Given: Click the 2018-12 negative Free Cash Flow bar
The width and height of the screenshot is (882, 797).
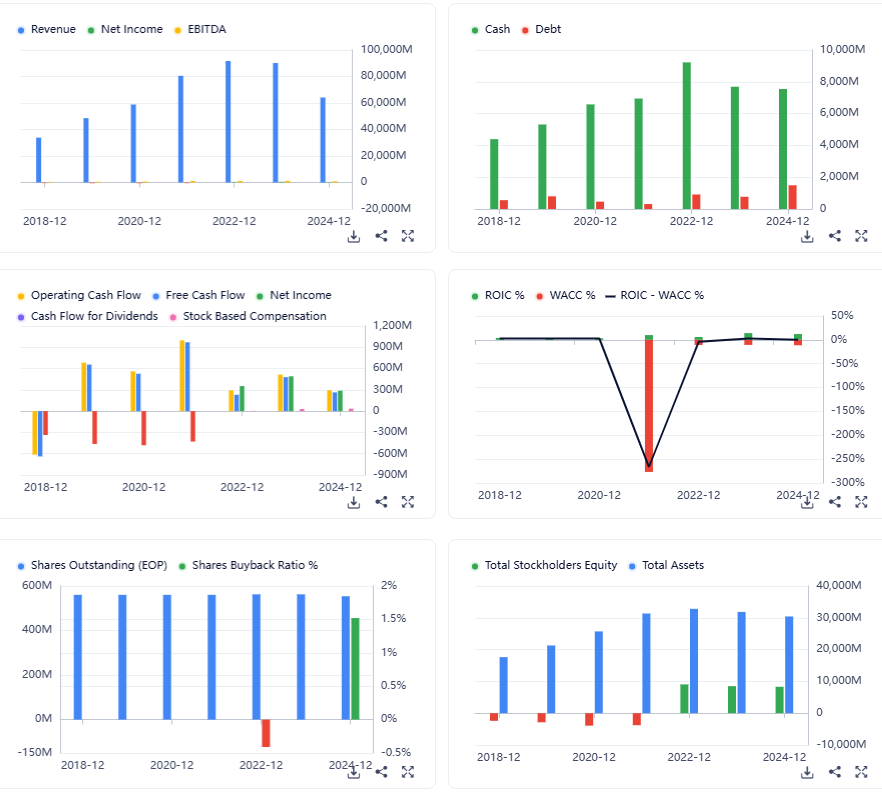Looking at the screenshot, I should (40, 434).
